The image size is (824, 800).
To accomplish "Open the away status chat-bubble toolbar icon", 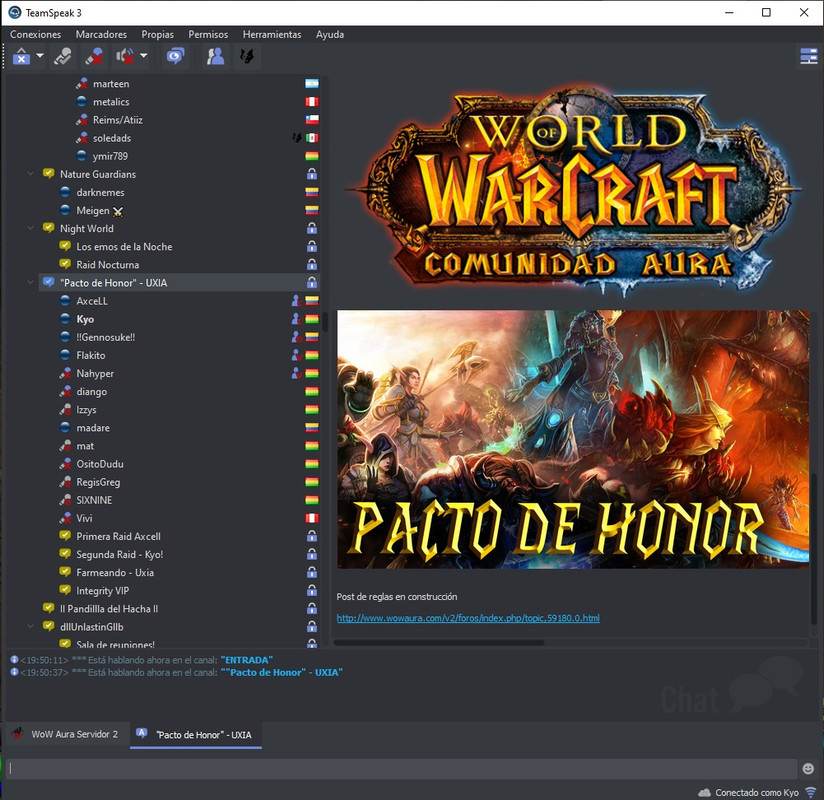I will point(175,56).
